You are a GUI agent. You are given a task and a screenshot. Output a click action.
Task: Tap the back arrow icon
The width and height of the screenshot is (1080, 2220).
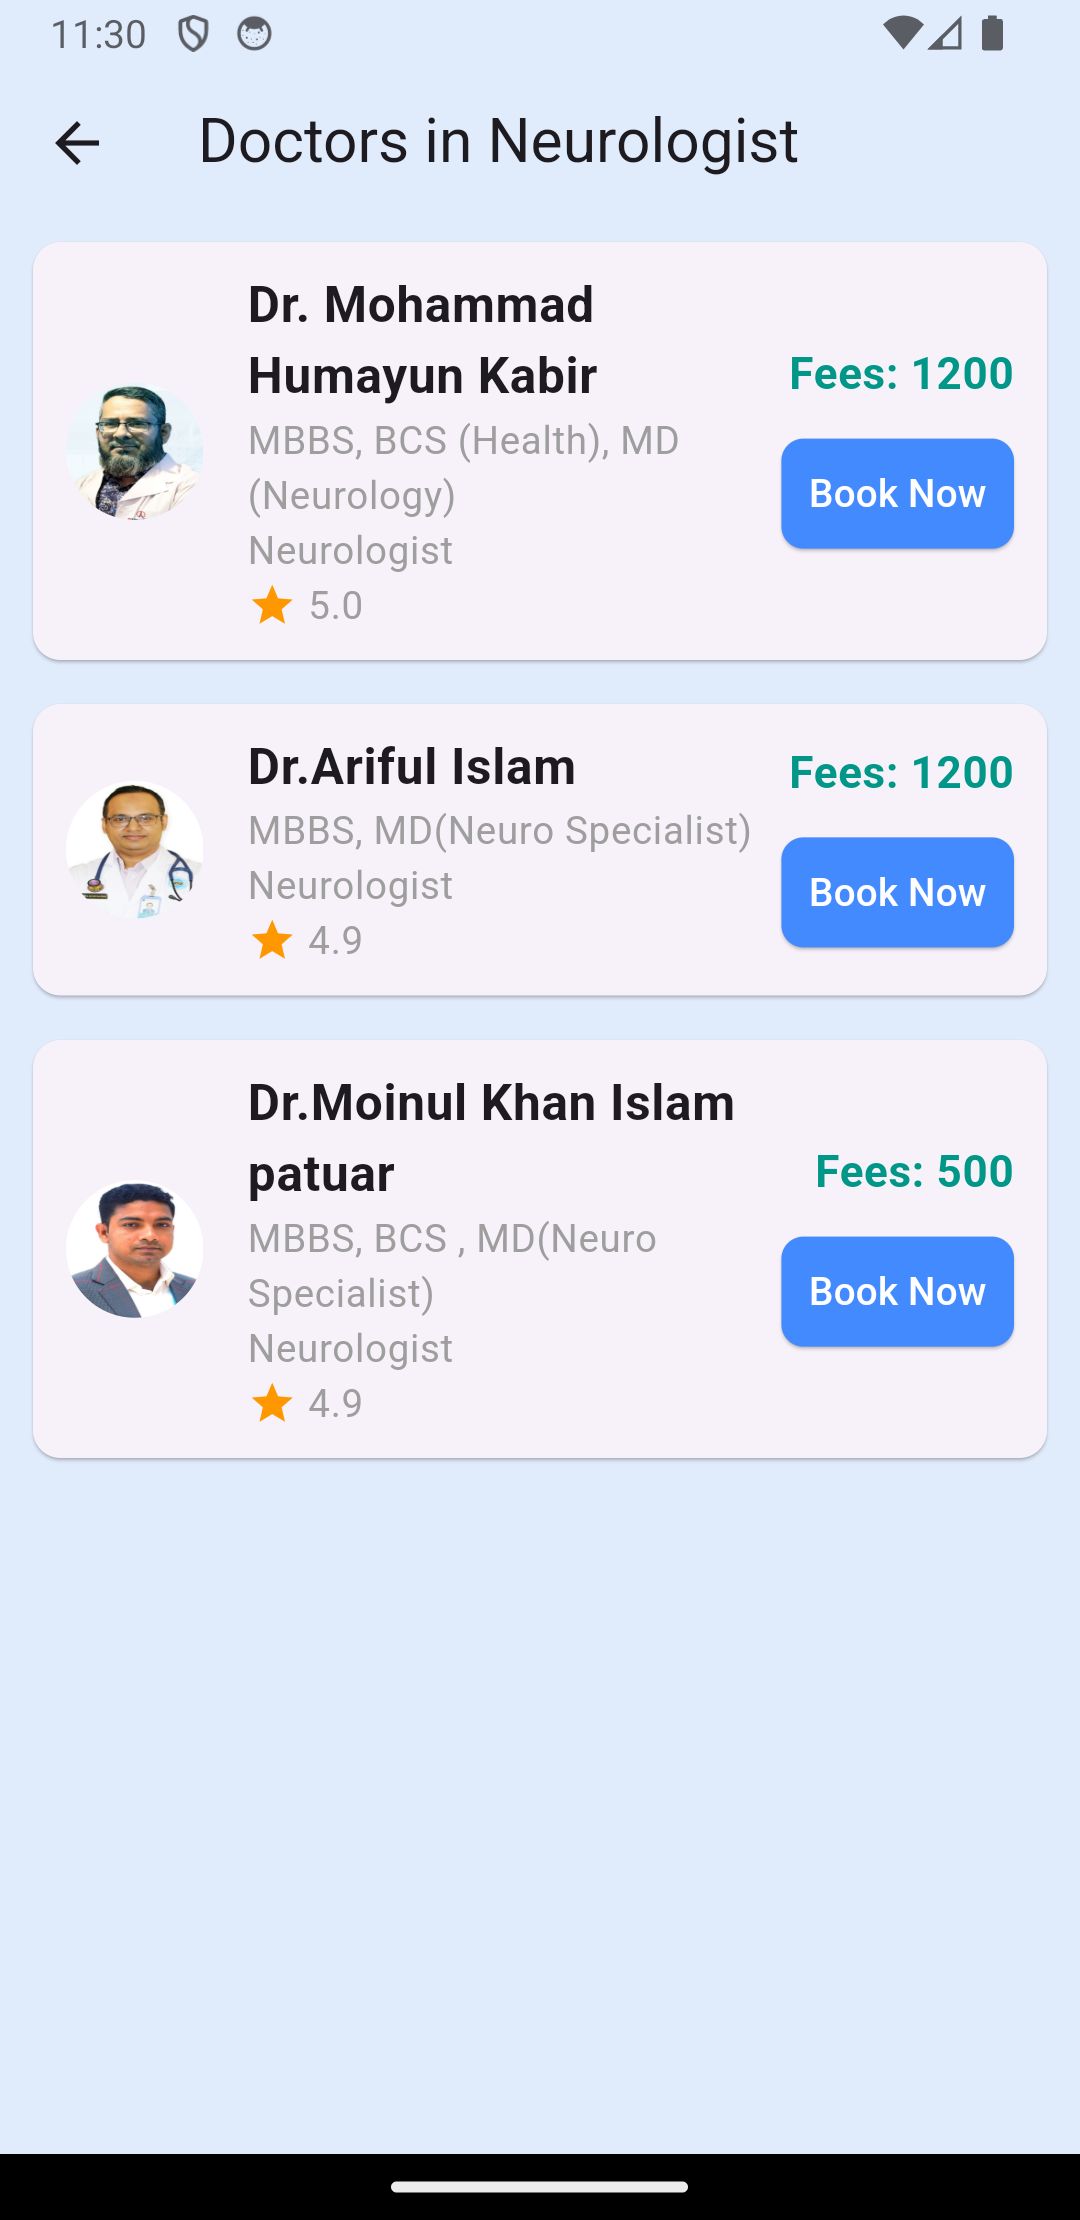[77, 143]
